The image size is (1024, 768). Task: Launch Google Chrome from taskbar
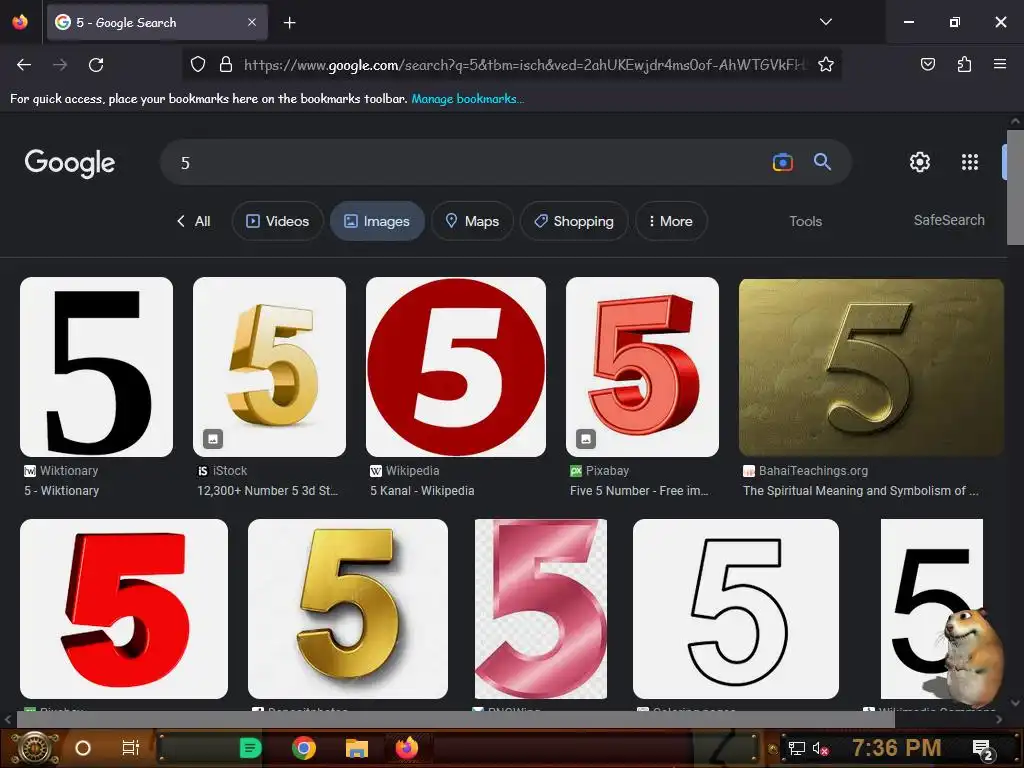tap(304, 748)
